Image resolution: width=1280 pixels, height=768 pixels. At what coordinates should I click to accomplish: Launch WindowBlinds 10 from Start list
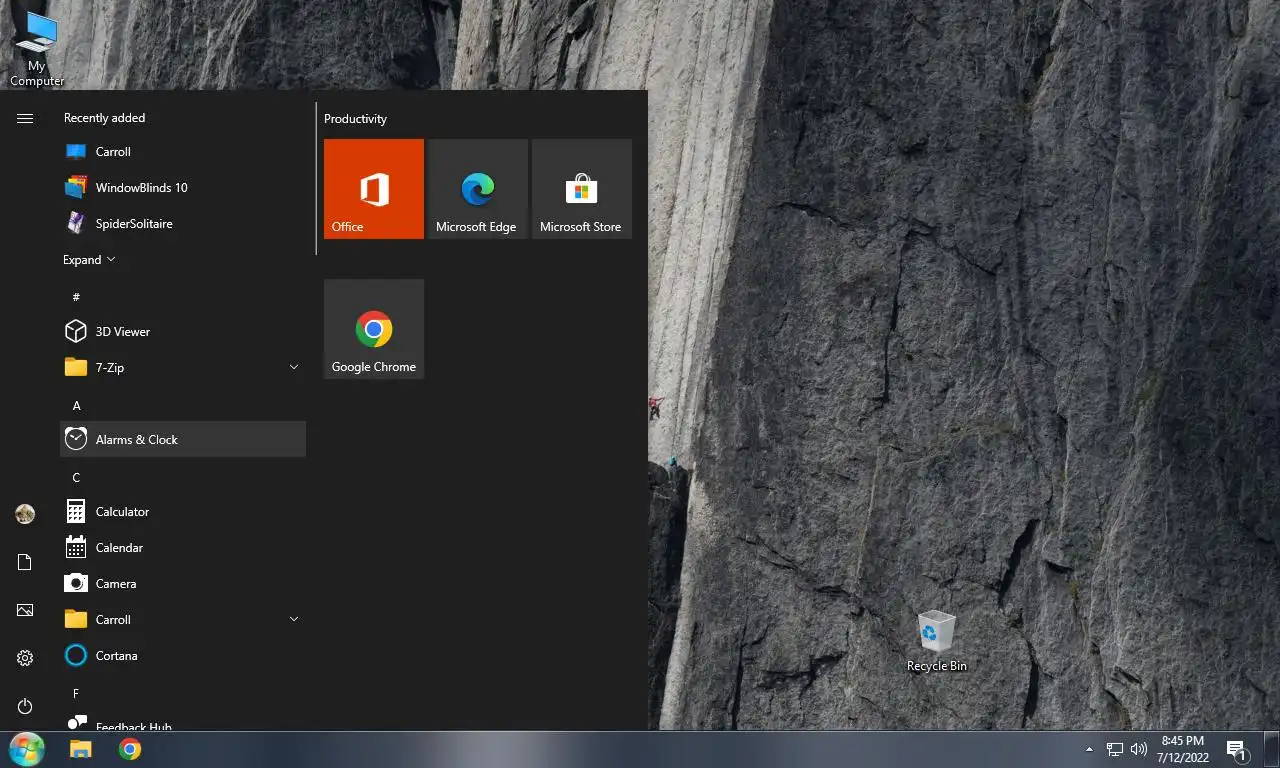[x=183, y=188]
